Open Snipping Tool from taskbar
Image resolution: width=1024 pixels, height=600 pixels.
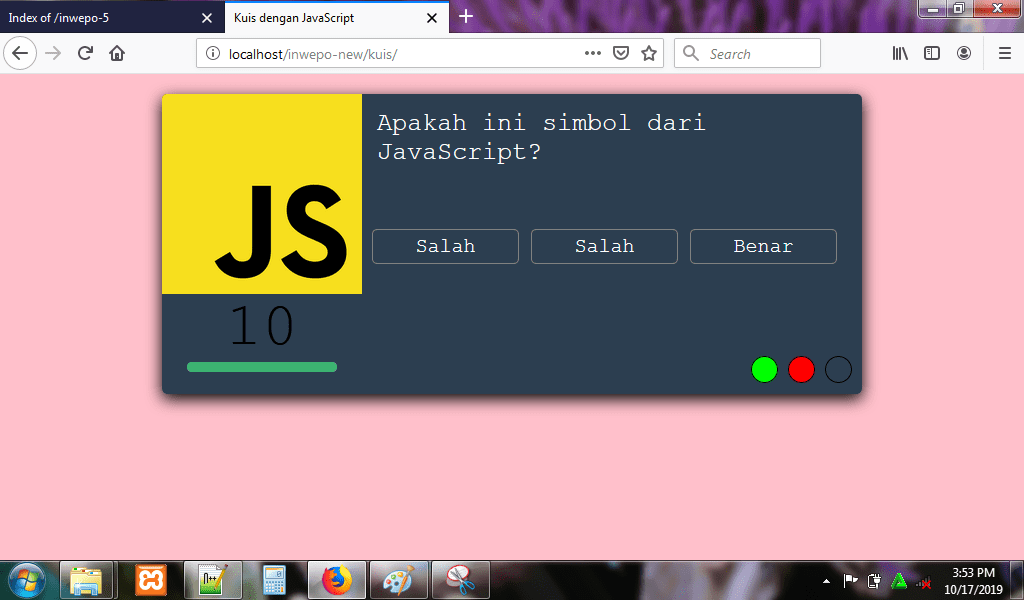coord(460,580)
